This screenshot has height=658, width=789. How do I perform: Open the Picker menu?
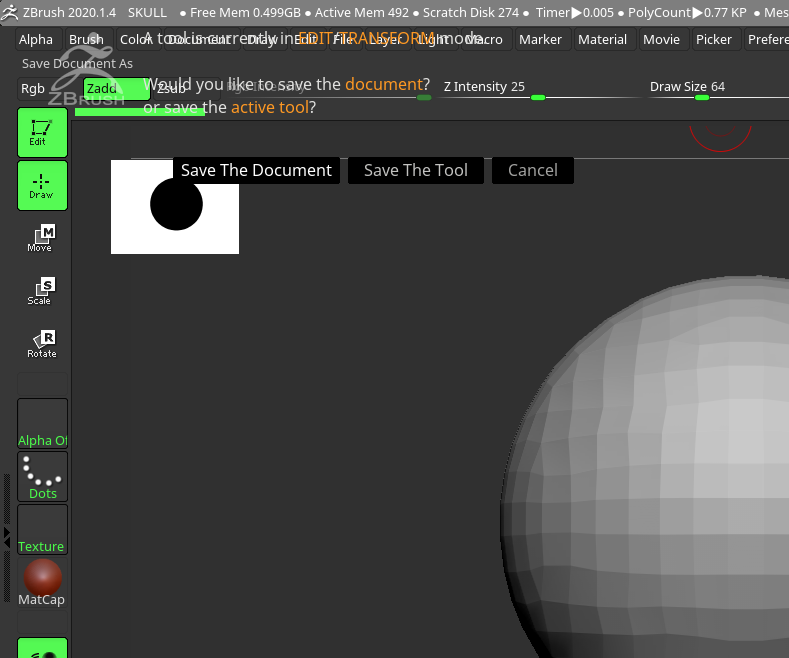click(x=714, y=39)
